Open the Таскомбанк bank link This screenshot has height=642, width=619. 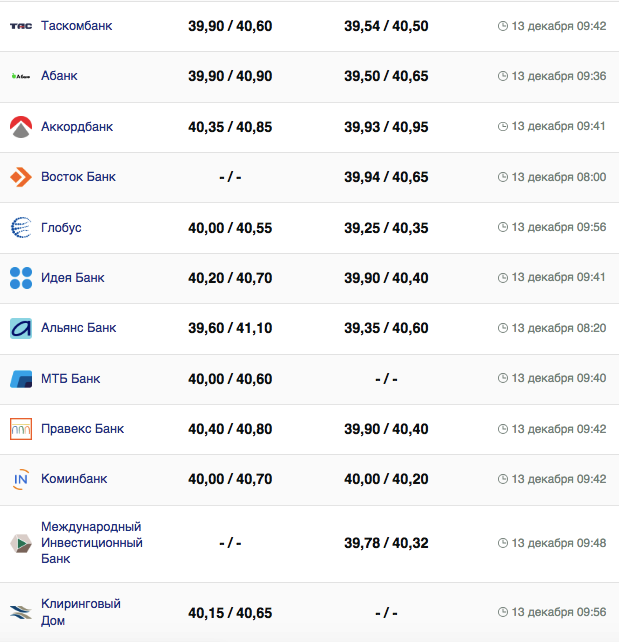coord(76,25)
